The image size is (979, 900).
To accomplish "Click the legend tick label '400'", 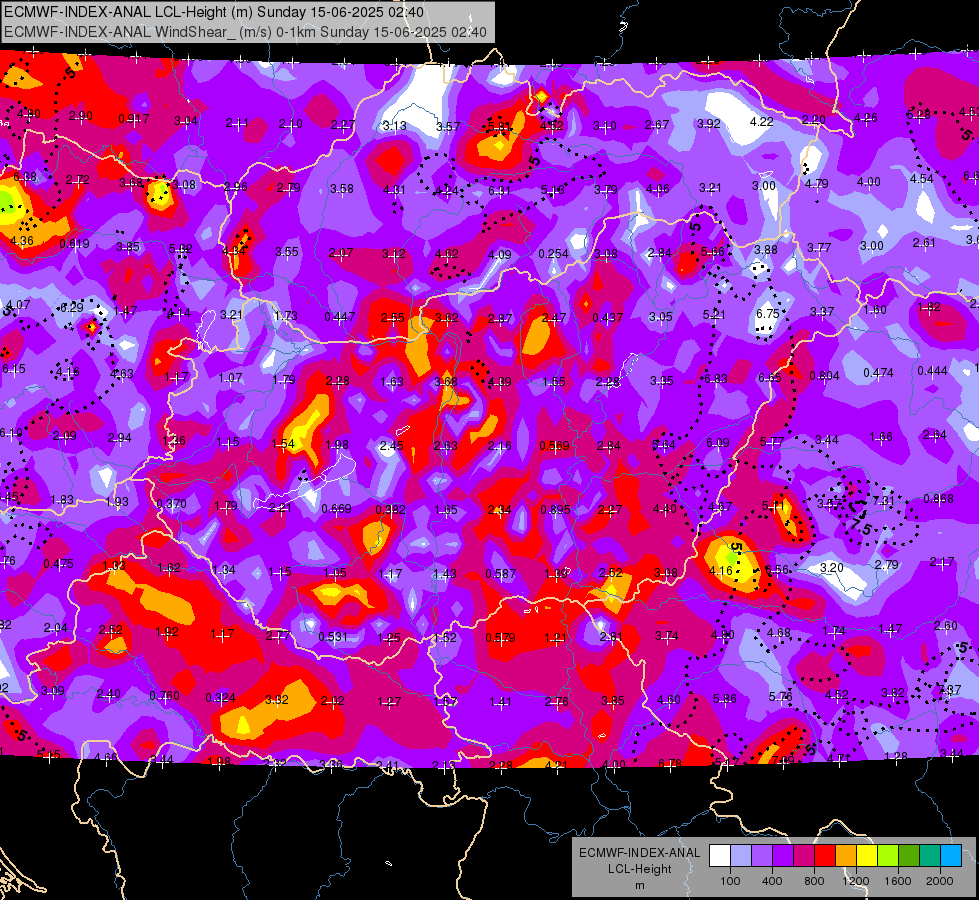I will coord(772,881).
